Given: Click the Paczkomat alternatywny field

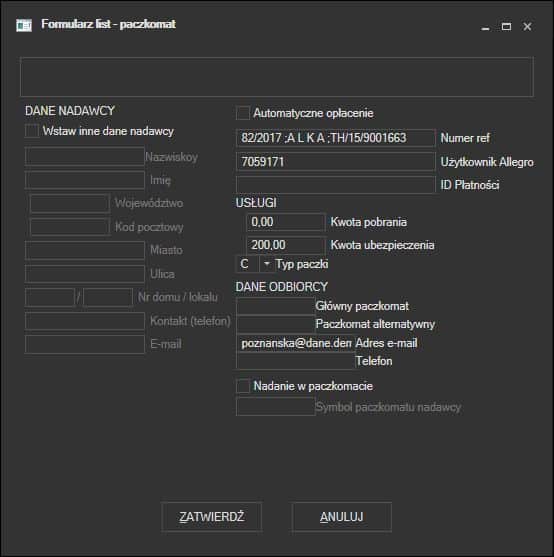Looking at the screenshot, I should pos(276,324).
